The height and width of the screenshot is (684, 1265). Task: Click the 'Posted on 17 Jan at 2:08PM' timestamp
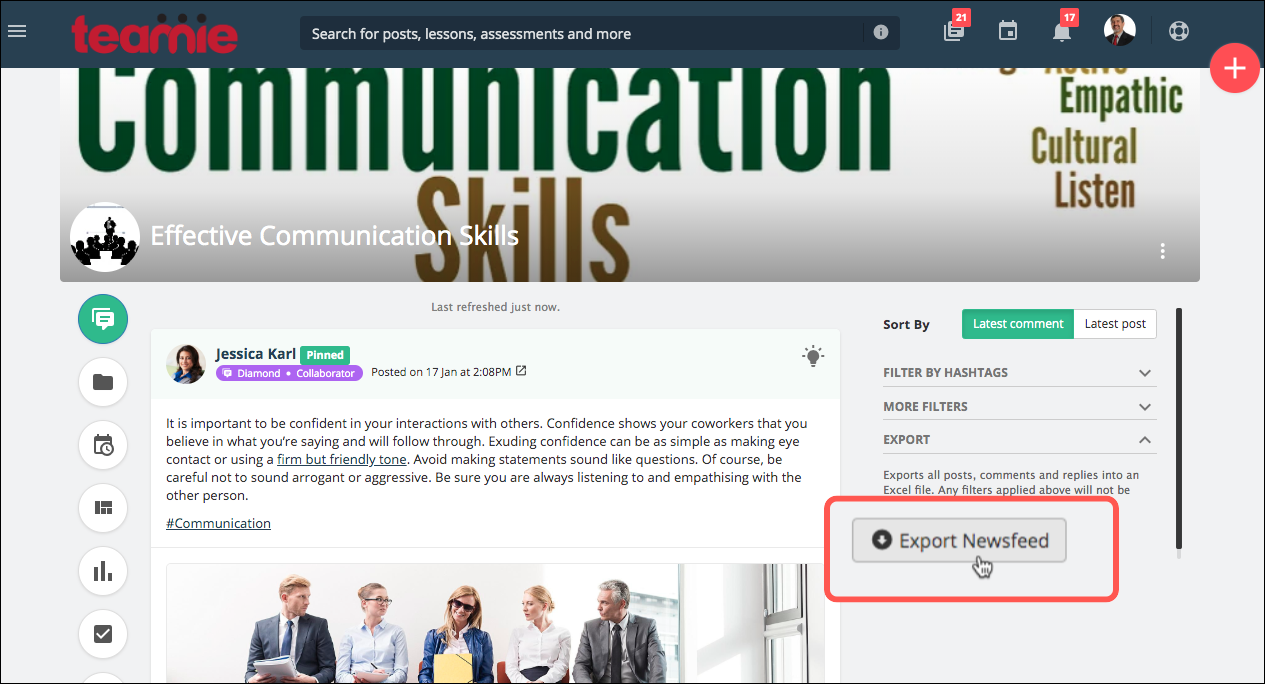[x=440, y=372]
